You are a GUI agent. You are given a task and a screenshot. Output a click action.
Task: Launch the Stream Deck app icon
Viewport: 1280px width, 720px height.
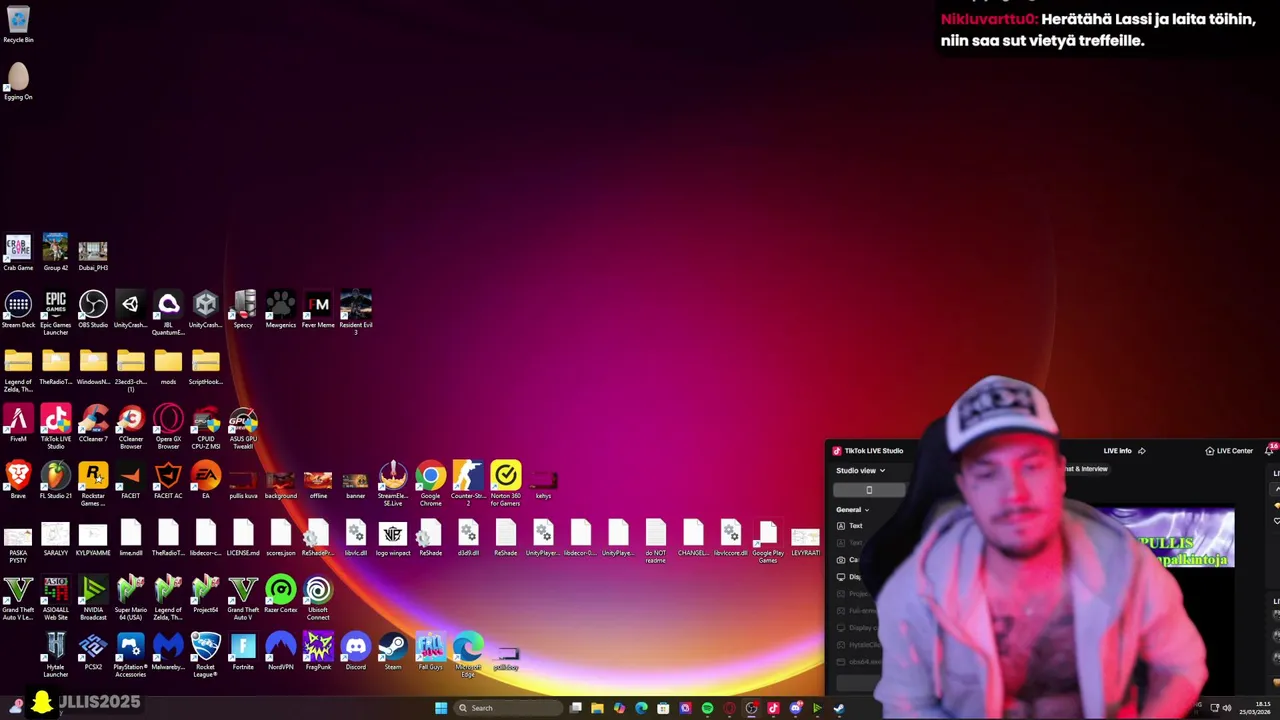18,309
